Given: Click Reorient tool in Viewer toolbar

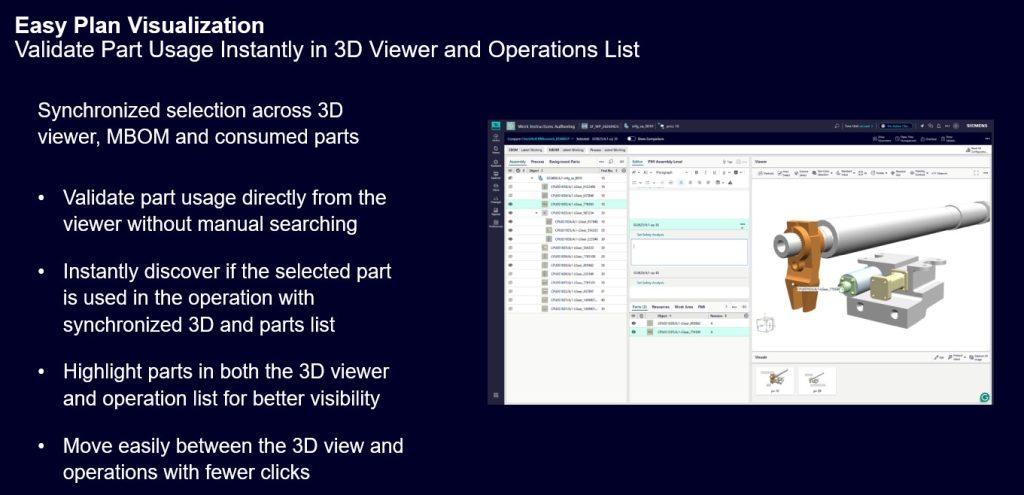Looking at the screenshot, I should [899, 173].
